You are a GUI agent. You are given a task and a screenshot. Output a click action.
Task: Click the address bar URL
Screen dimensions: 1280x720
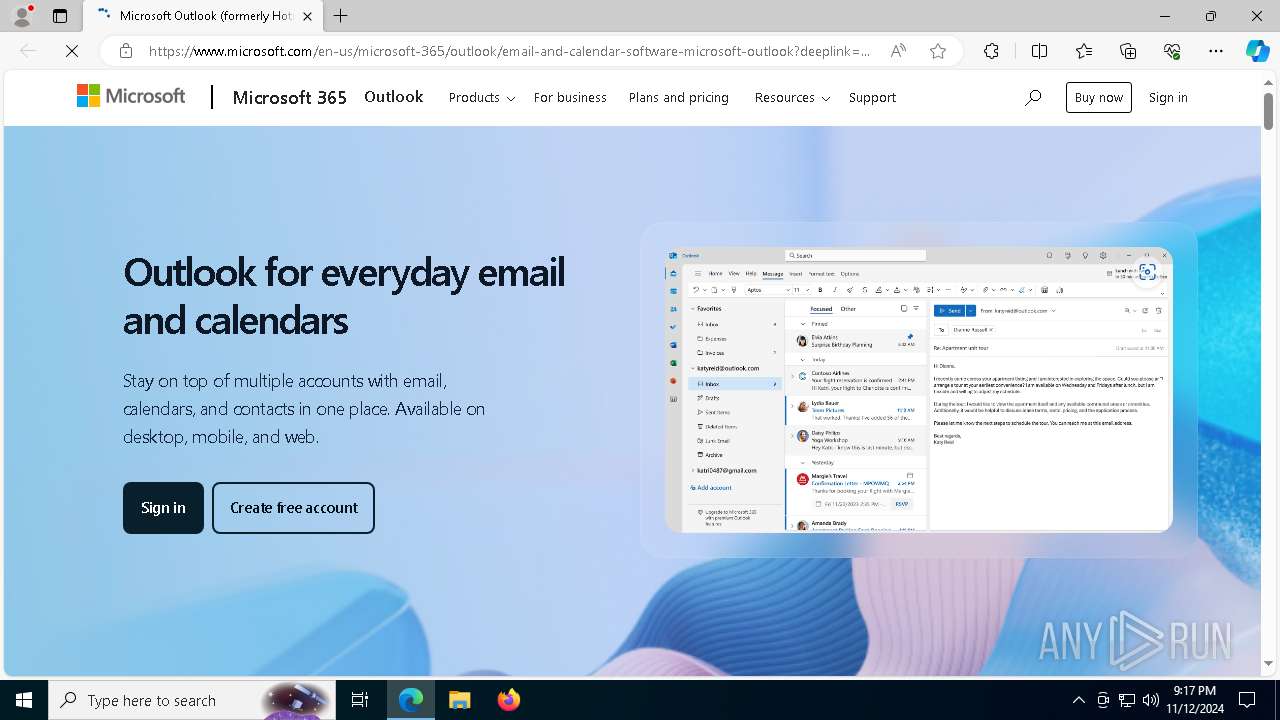[x=509, y=51]
